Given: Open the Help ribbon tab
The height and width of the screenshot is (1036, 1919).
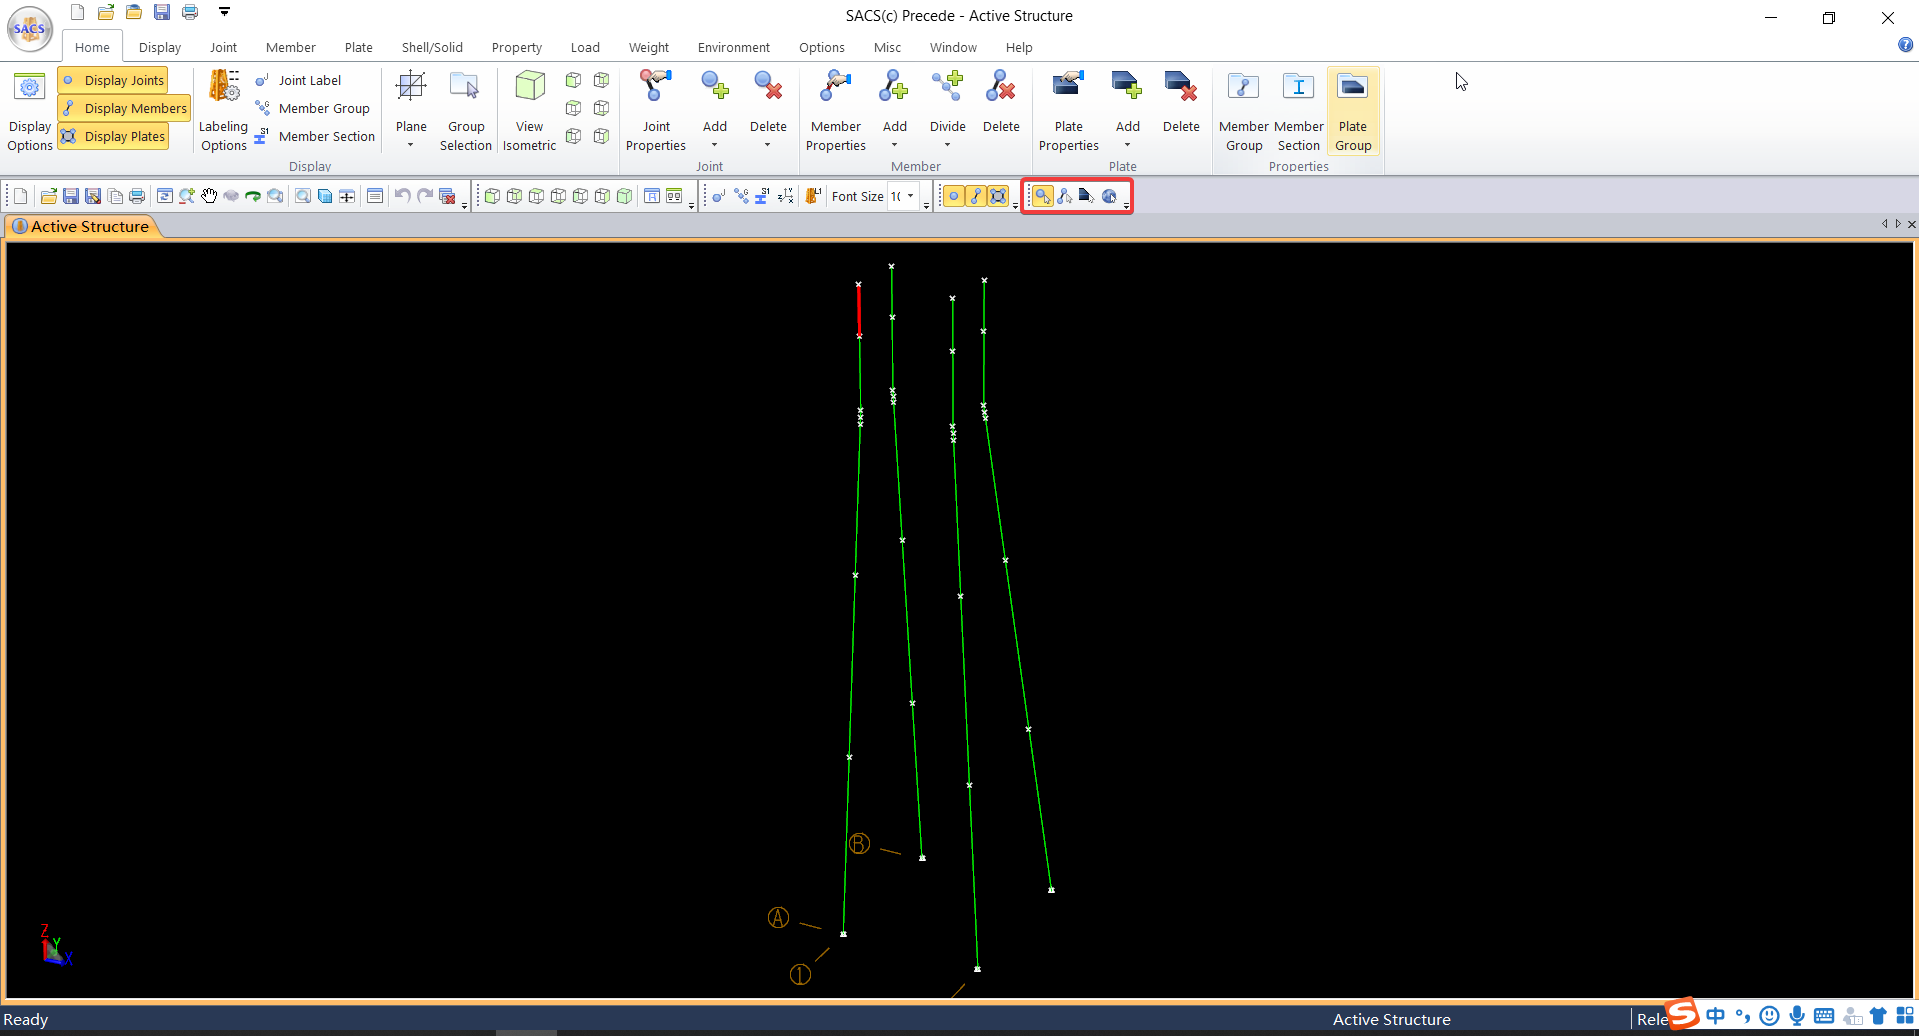Looking at the screenshot, I should pos(1019,47).
